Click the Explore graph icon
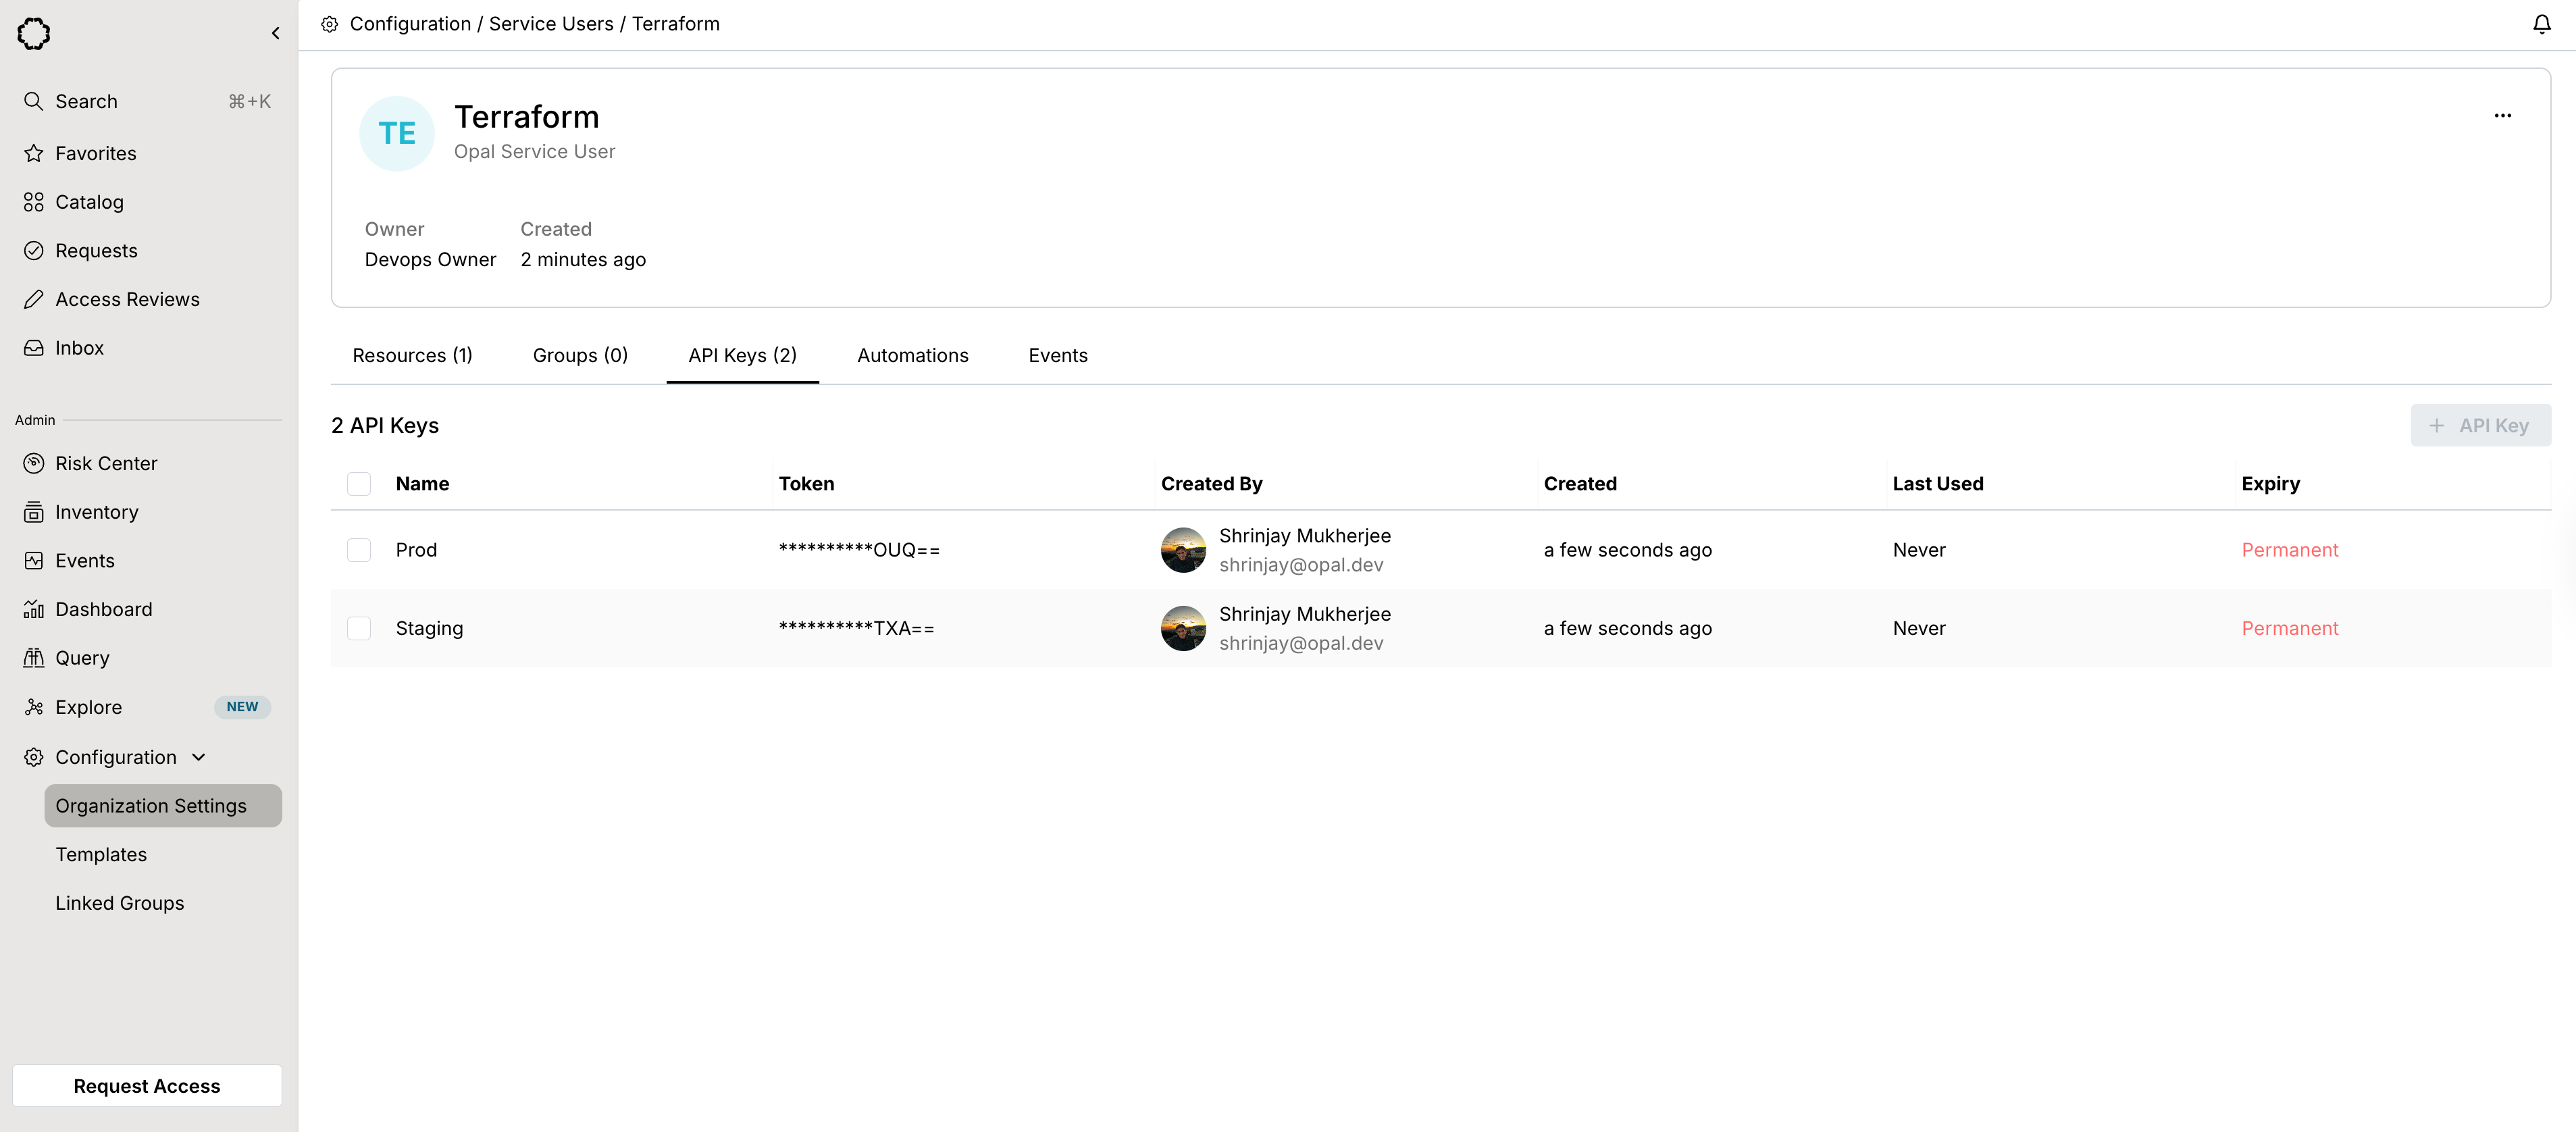Viewport: 2576px width, 1132px height. pyautogui.click(x=34, y=707)
